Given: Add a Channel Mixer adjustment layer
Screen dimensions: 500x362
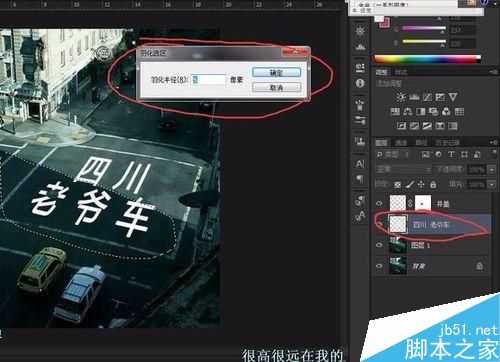Looking at the screenshot, I should (447, 111).
